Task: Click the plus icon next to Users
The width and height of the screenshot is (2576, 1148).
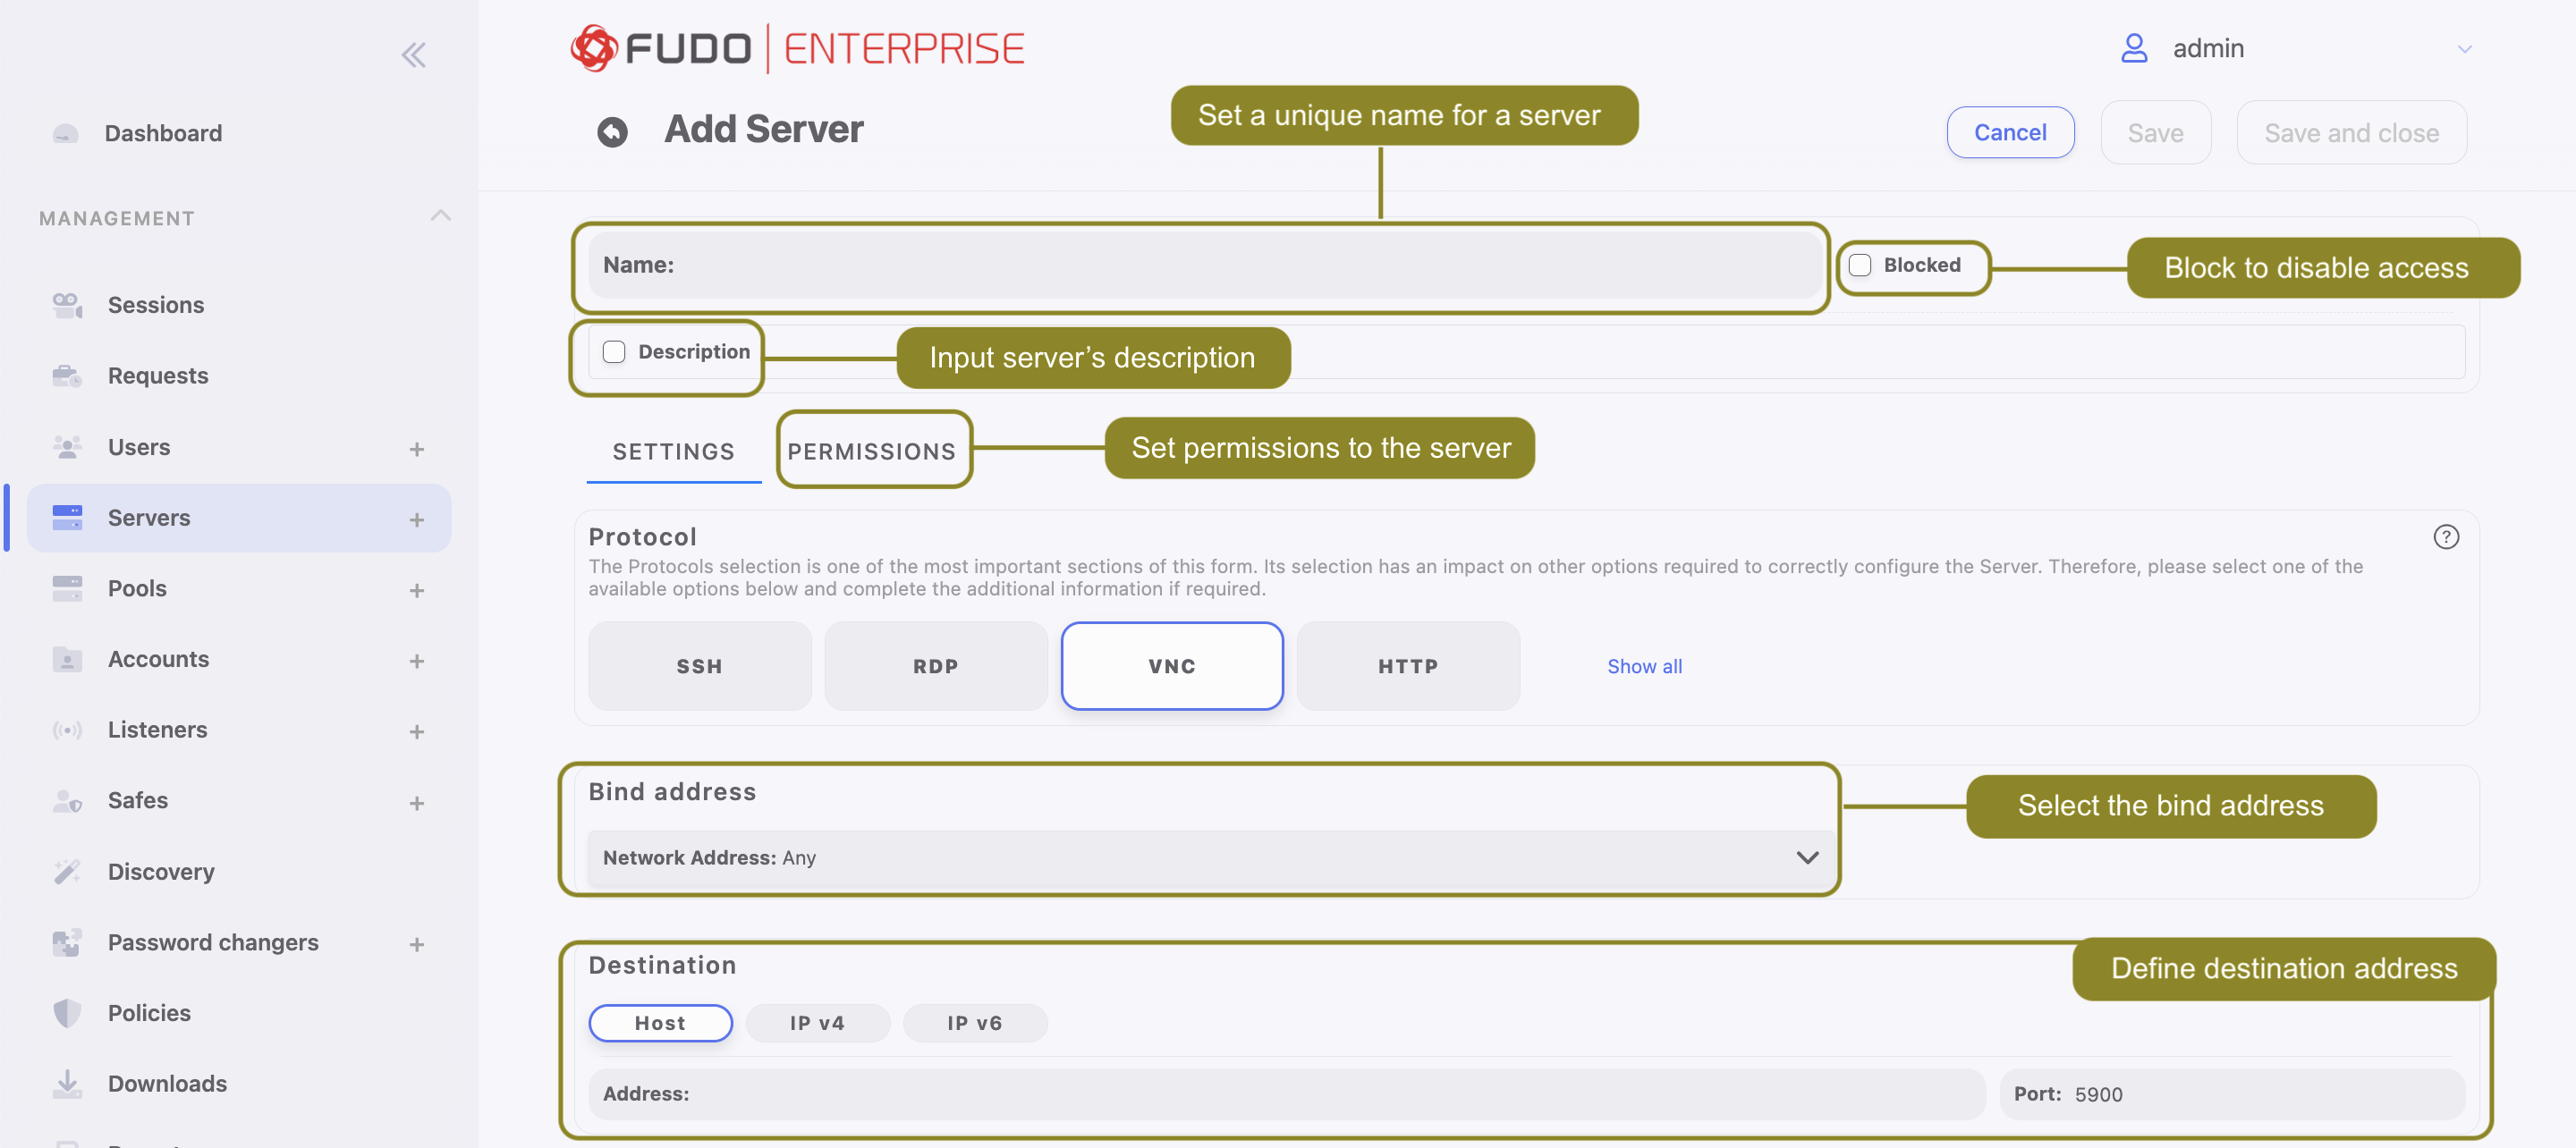Action: pyautogui.click(x=417, y=449)
